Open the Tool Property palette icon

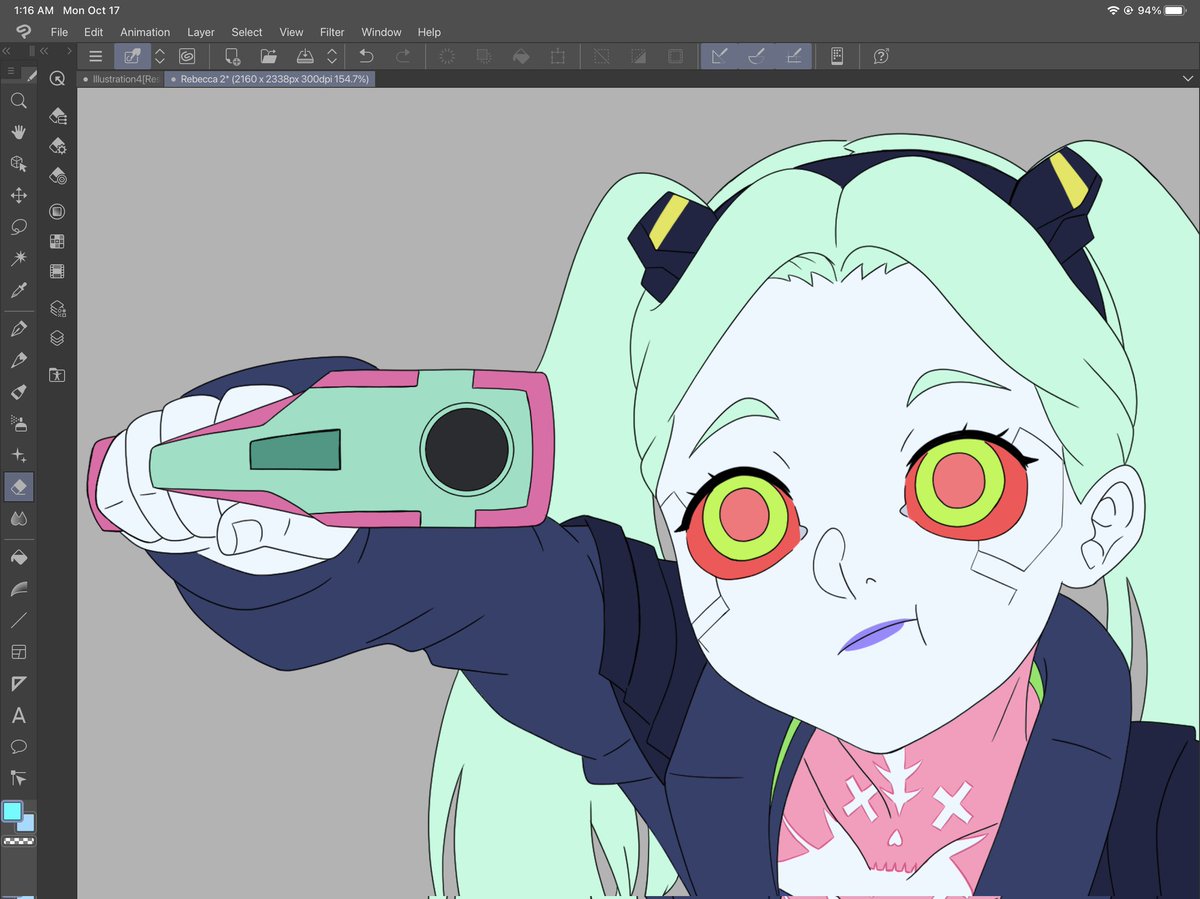(57, 147)
